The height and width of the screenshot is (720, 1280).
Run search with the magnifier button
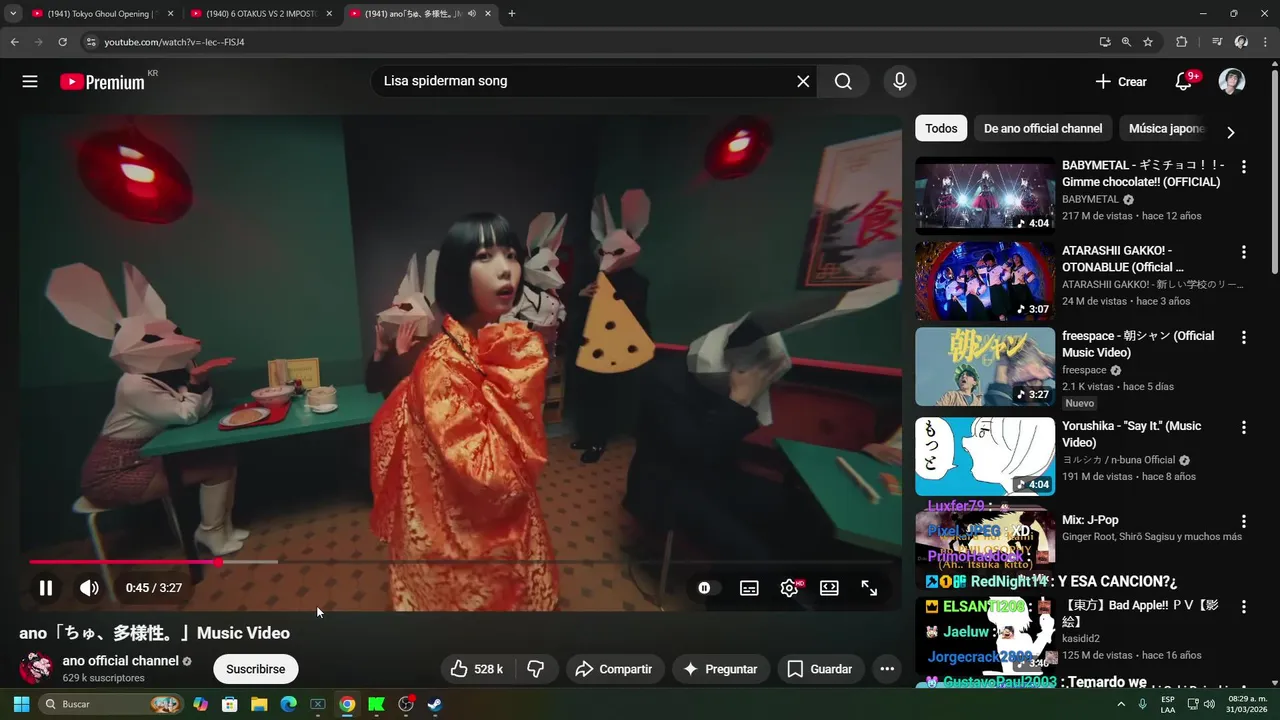843,81
